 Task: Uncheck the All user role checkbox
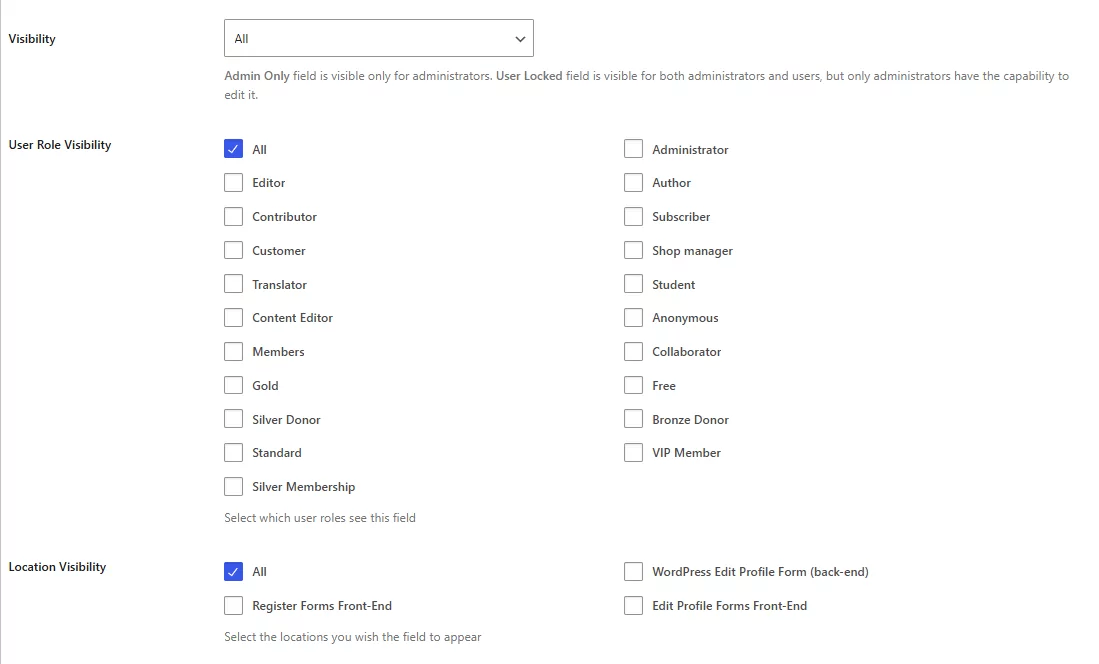[233, 149]
